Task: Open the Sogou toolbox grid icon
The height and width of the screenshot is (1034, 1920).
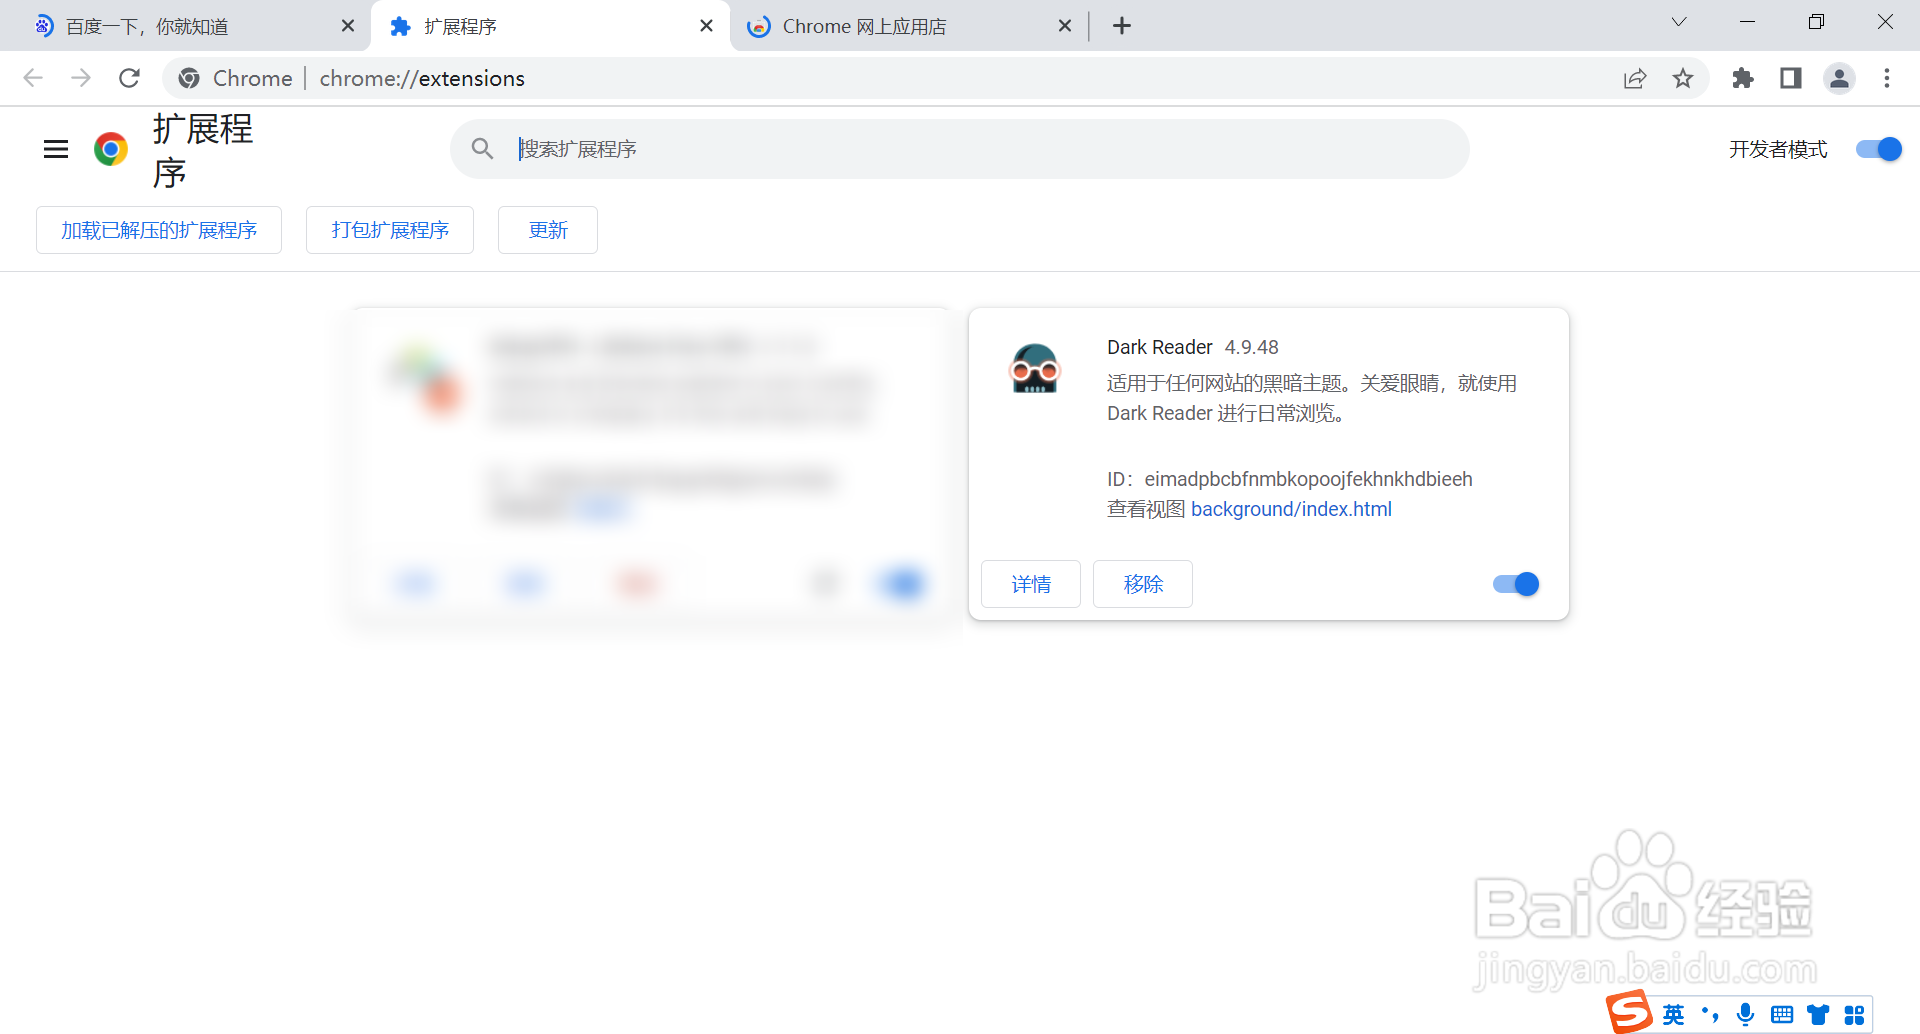Action: [1854, 1015]
